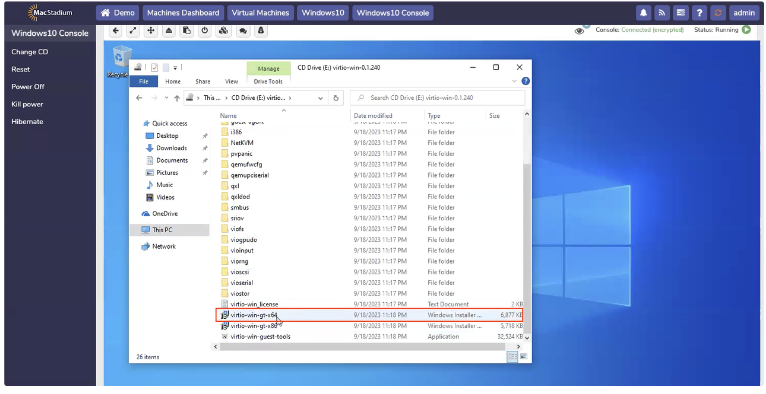Click the clipboard paste icon in console toolbar
The width and height of the screenshot is (766, 394).
pyautogui.click(x=187, y=30)
